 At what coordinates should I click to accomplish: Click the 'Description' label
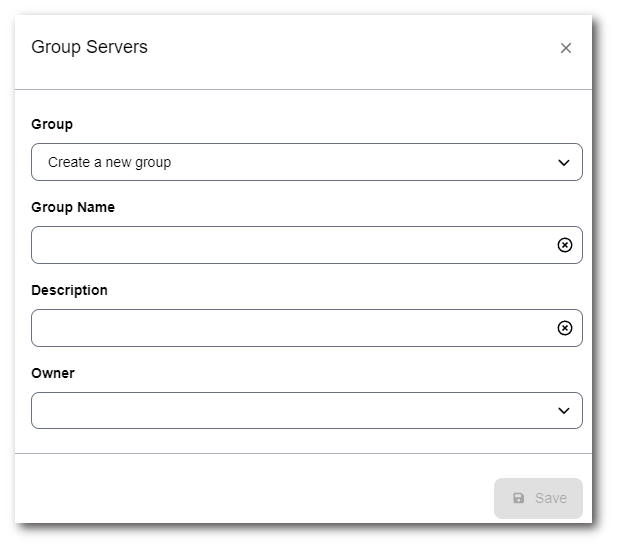[69, 290]
